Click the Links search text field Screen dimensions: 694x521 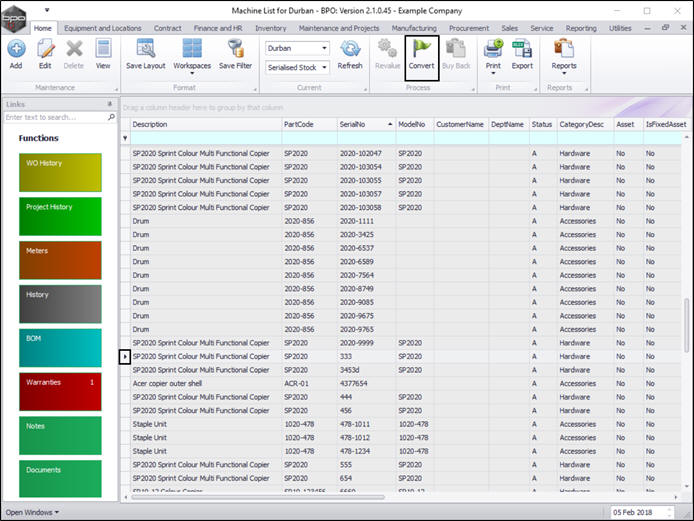(x=54, y=117)
